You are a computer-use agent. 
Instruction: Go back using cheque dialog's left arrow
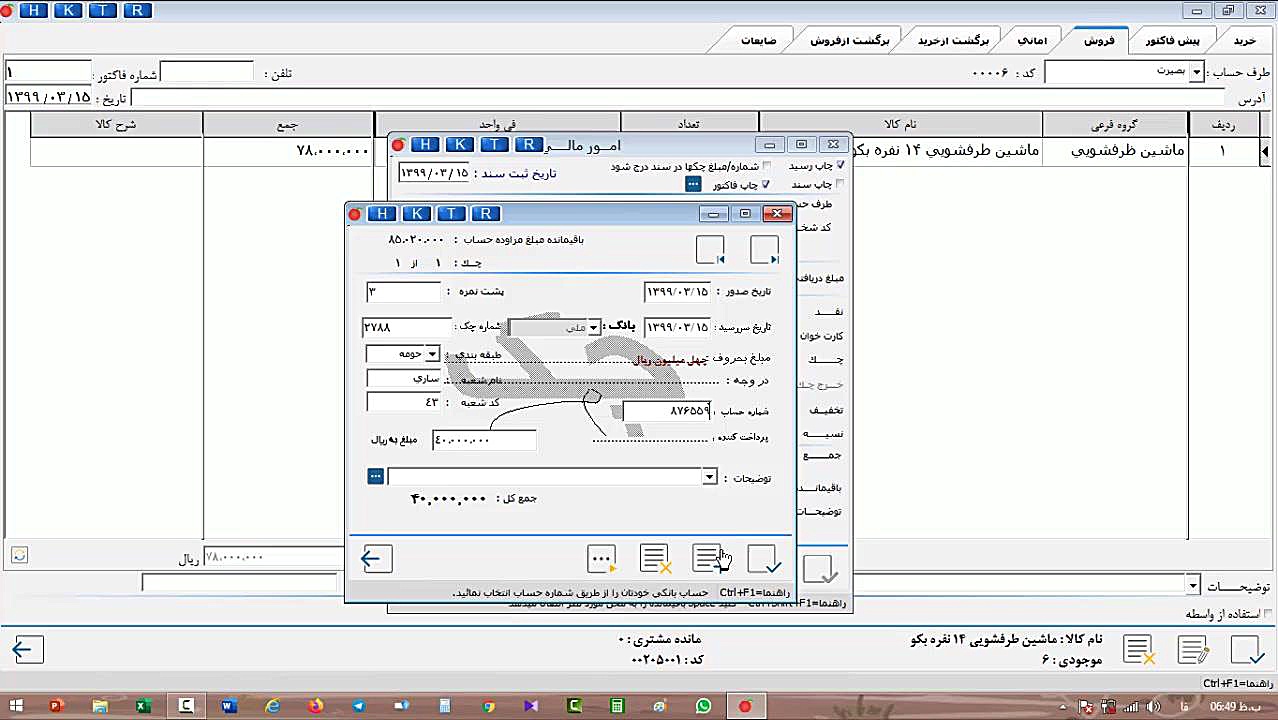tap(376, 559)
